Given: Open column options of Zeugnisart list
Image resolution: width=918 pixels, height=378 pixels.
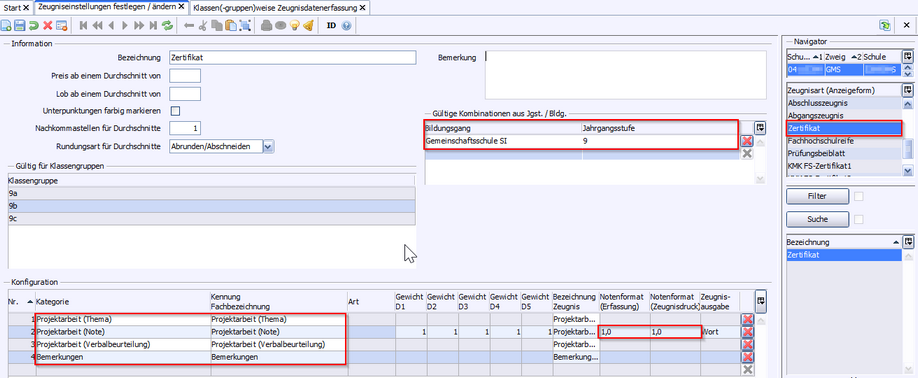Looking at the screenshot, I should coord(907,90).
